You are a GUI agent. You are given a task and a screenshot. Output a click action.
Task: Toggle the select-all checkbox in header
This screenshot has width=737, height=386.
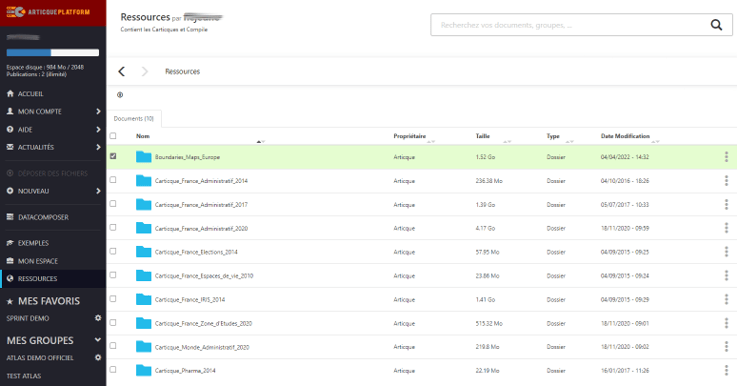113,136
